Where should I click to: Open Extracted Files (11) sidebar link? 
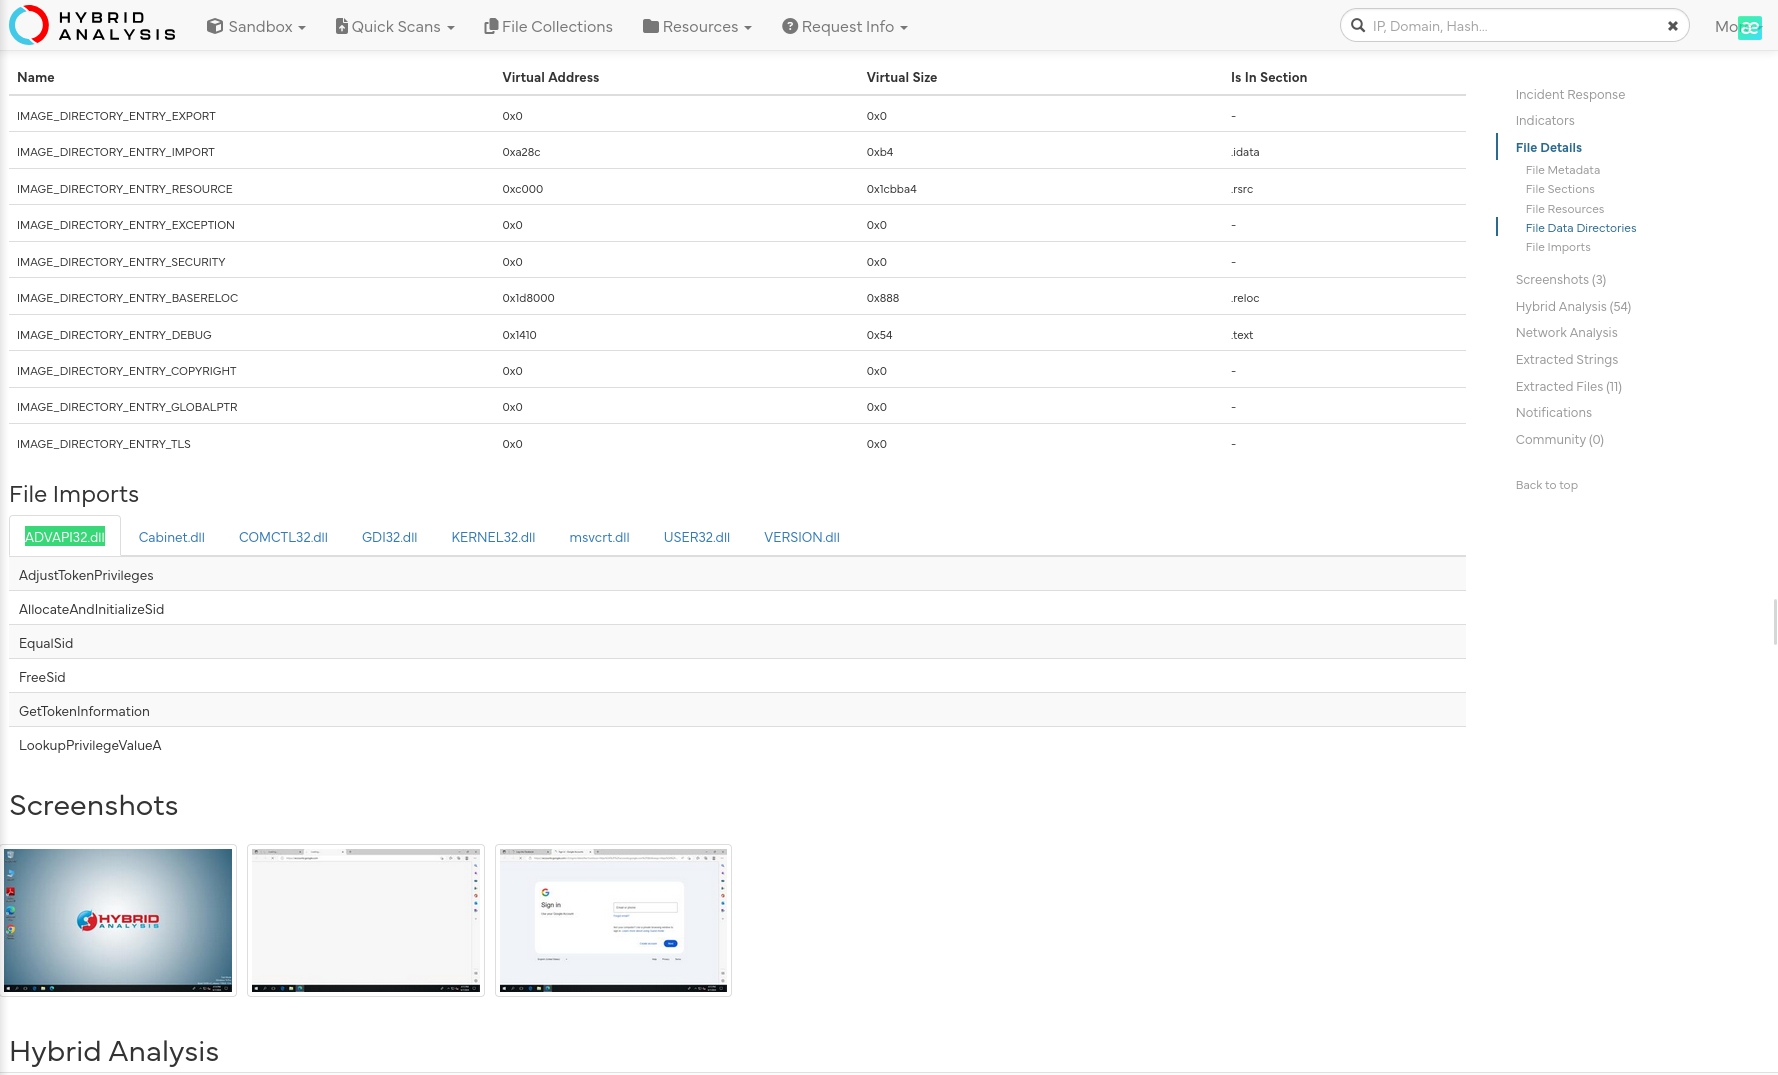coord(1568,387)
